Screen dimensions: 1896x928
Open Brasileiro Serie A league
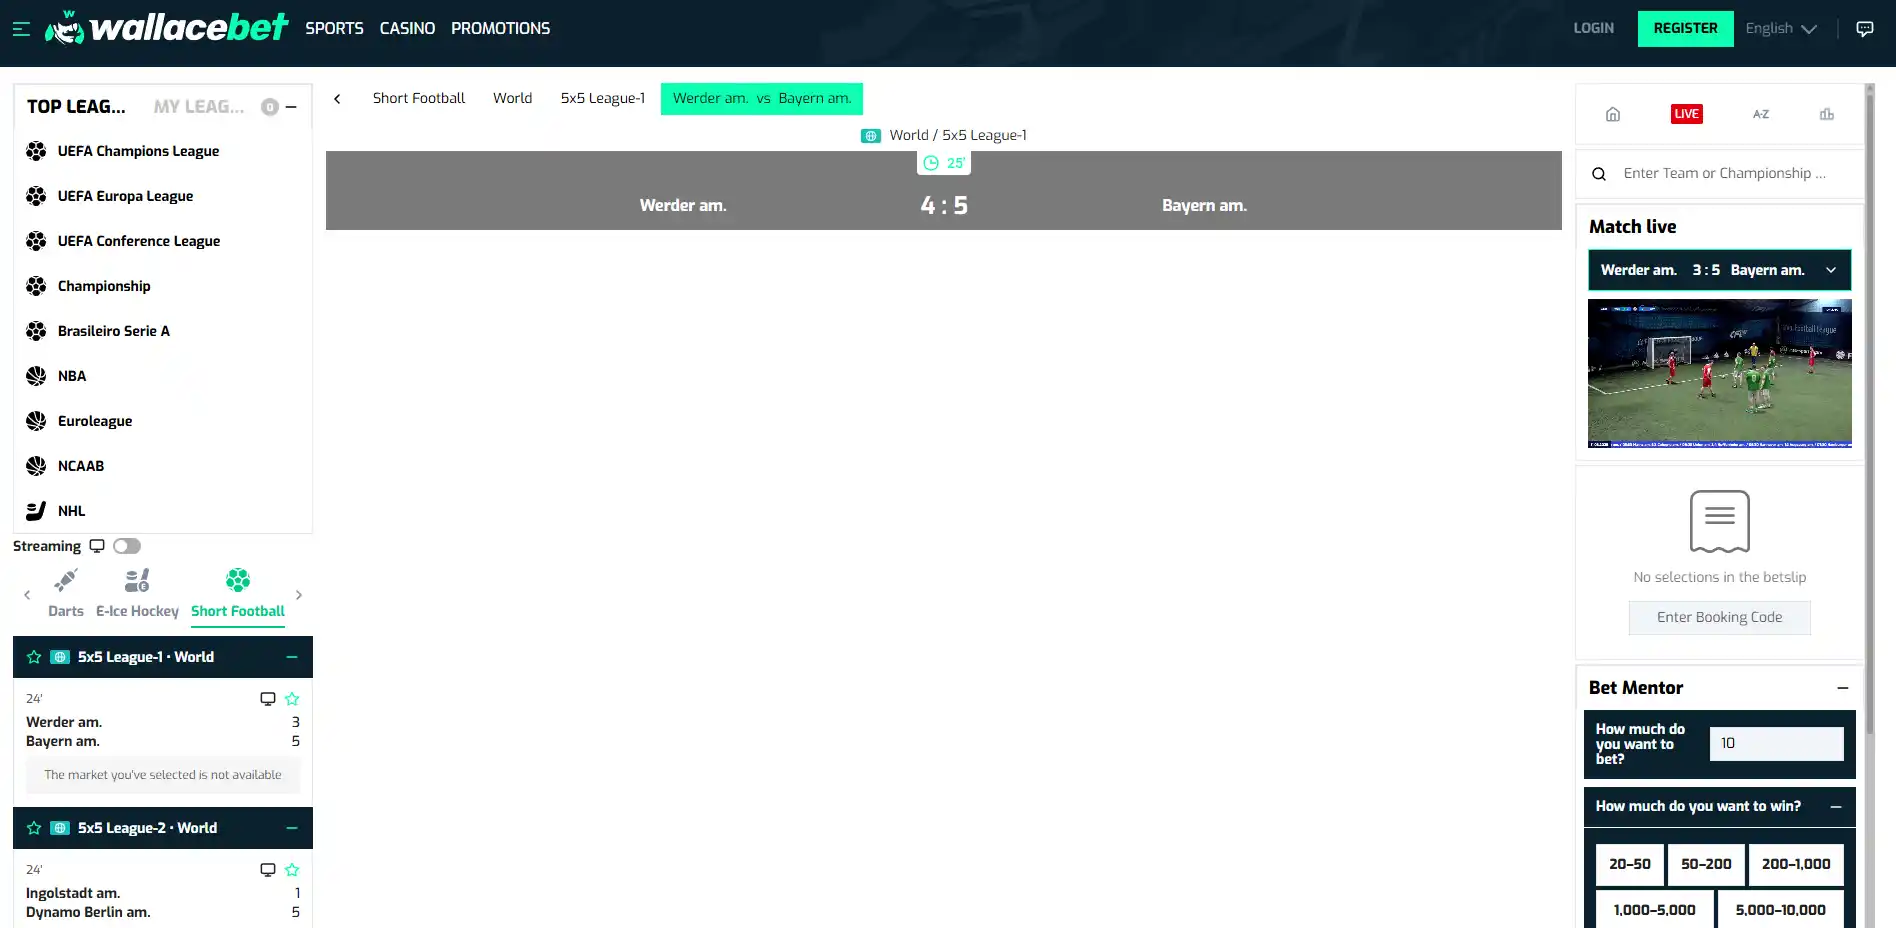point(114,331)
